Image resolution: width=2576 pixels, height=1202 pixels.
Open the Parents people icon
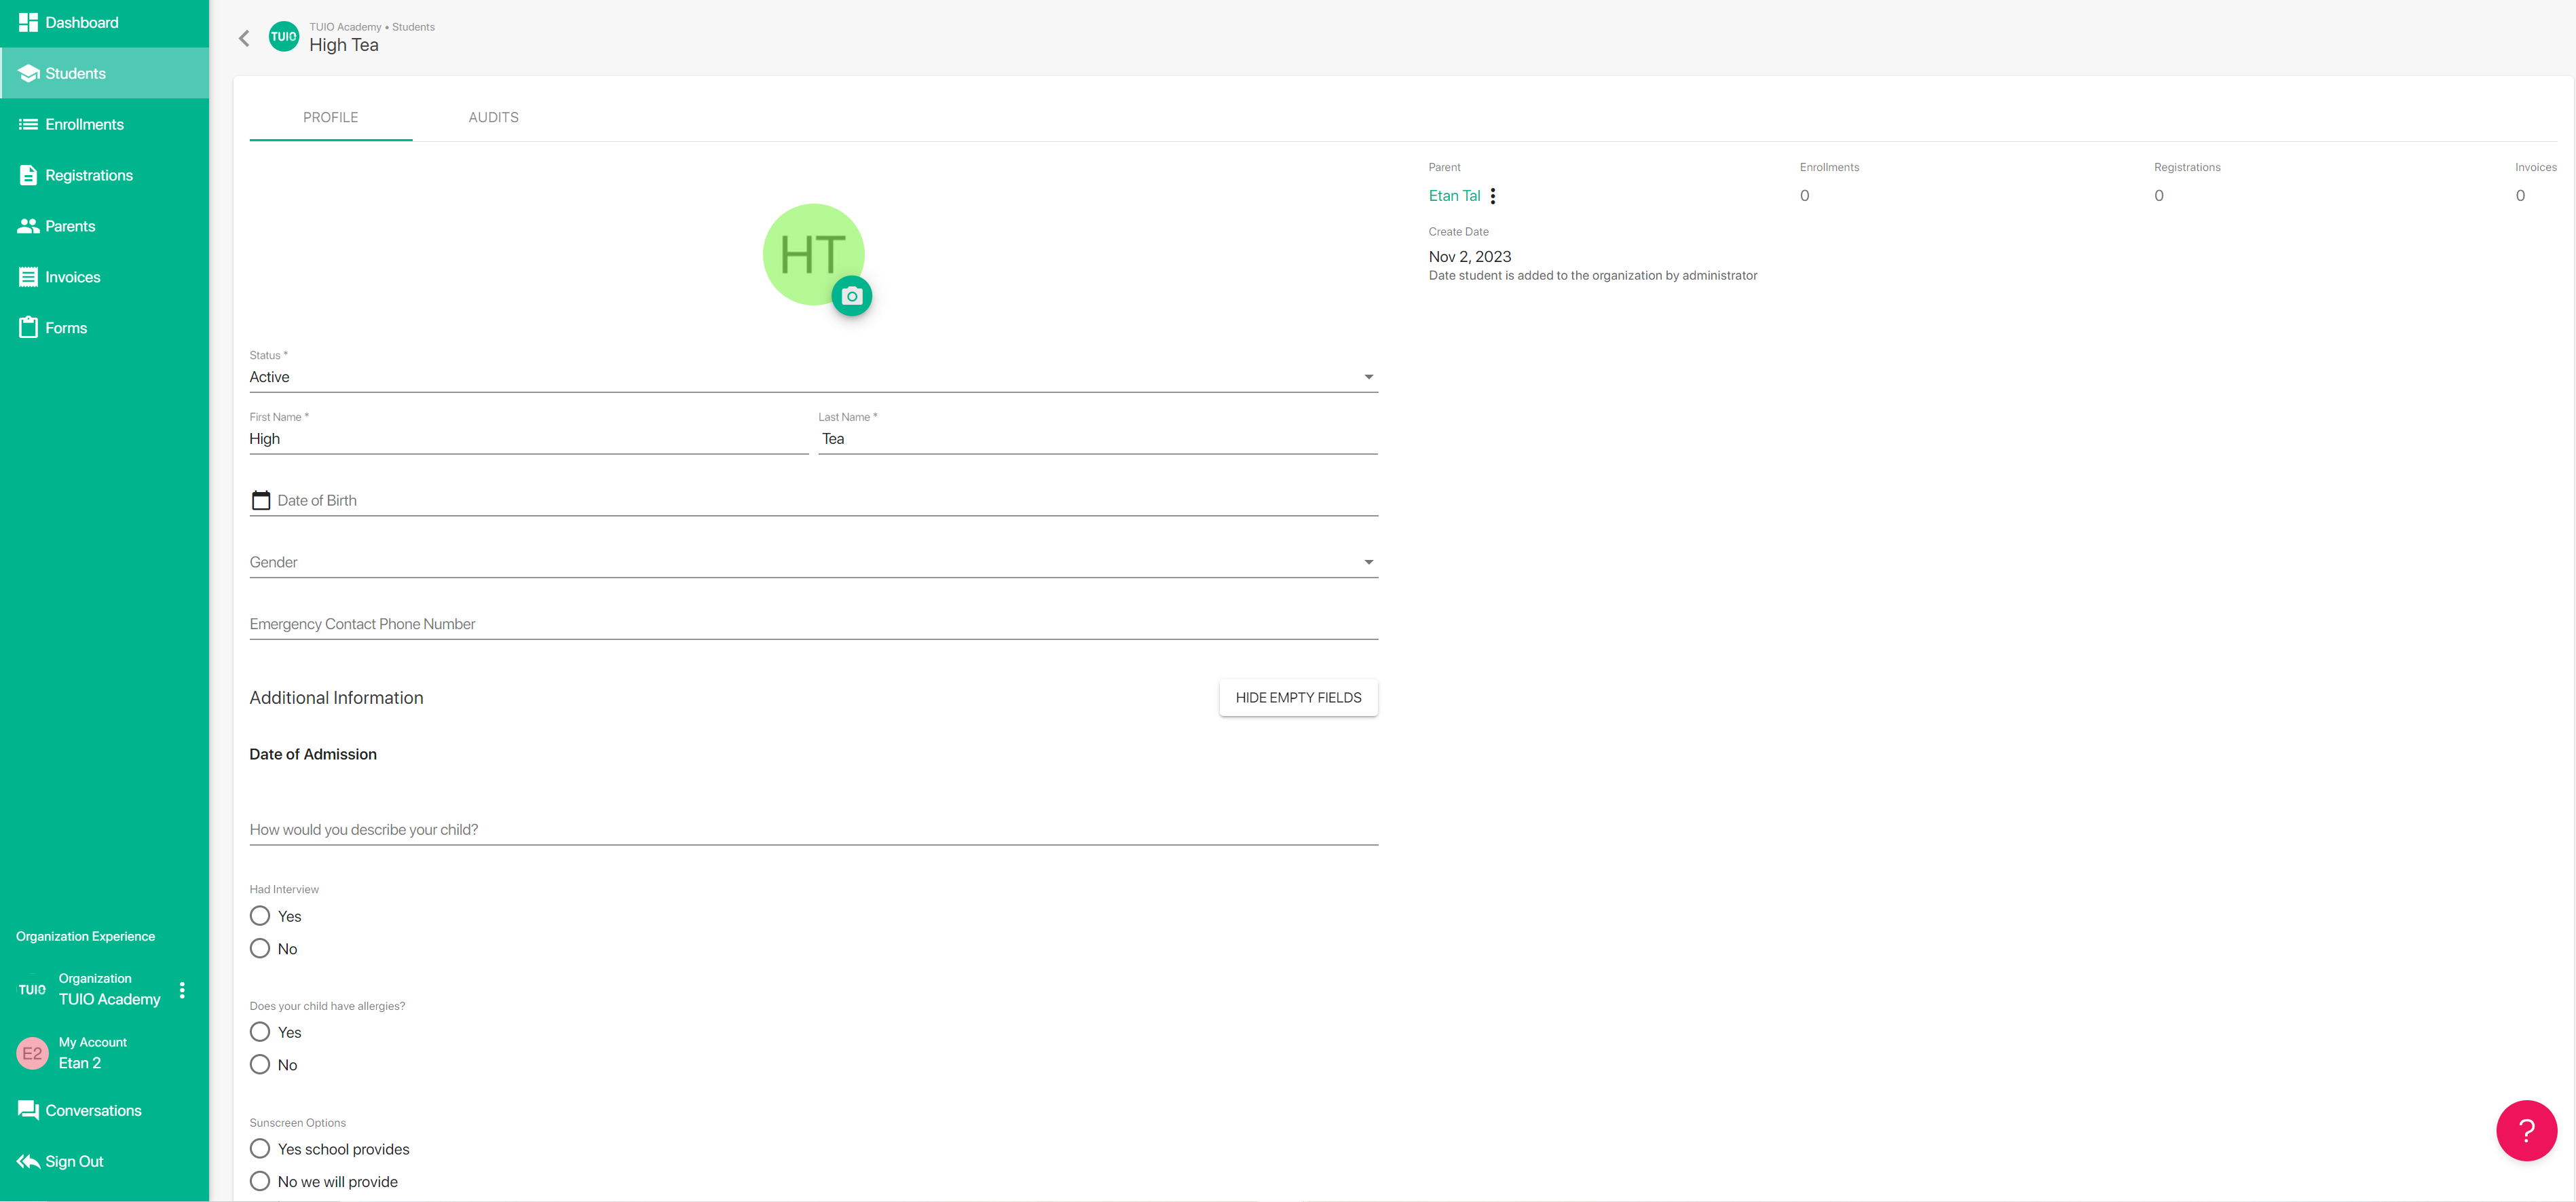(28, 226)
